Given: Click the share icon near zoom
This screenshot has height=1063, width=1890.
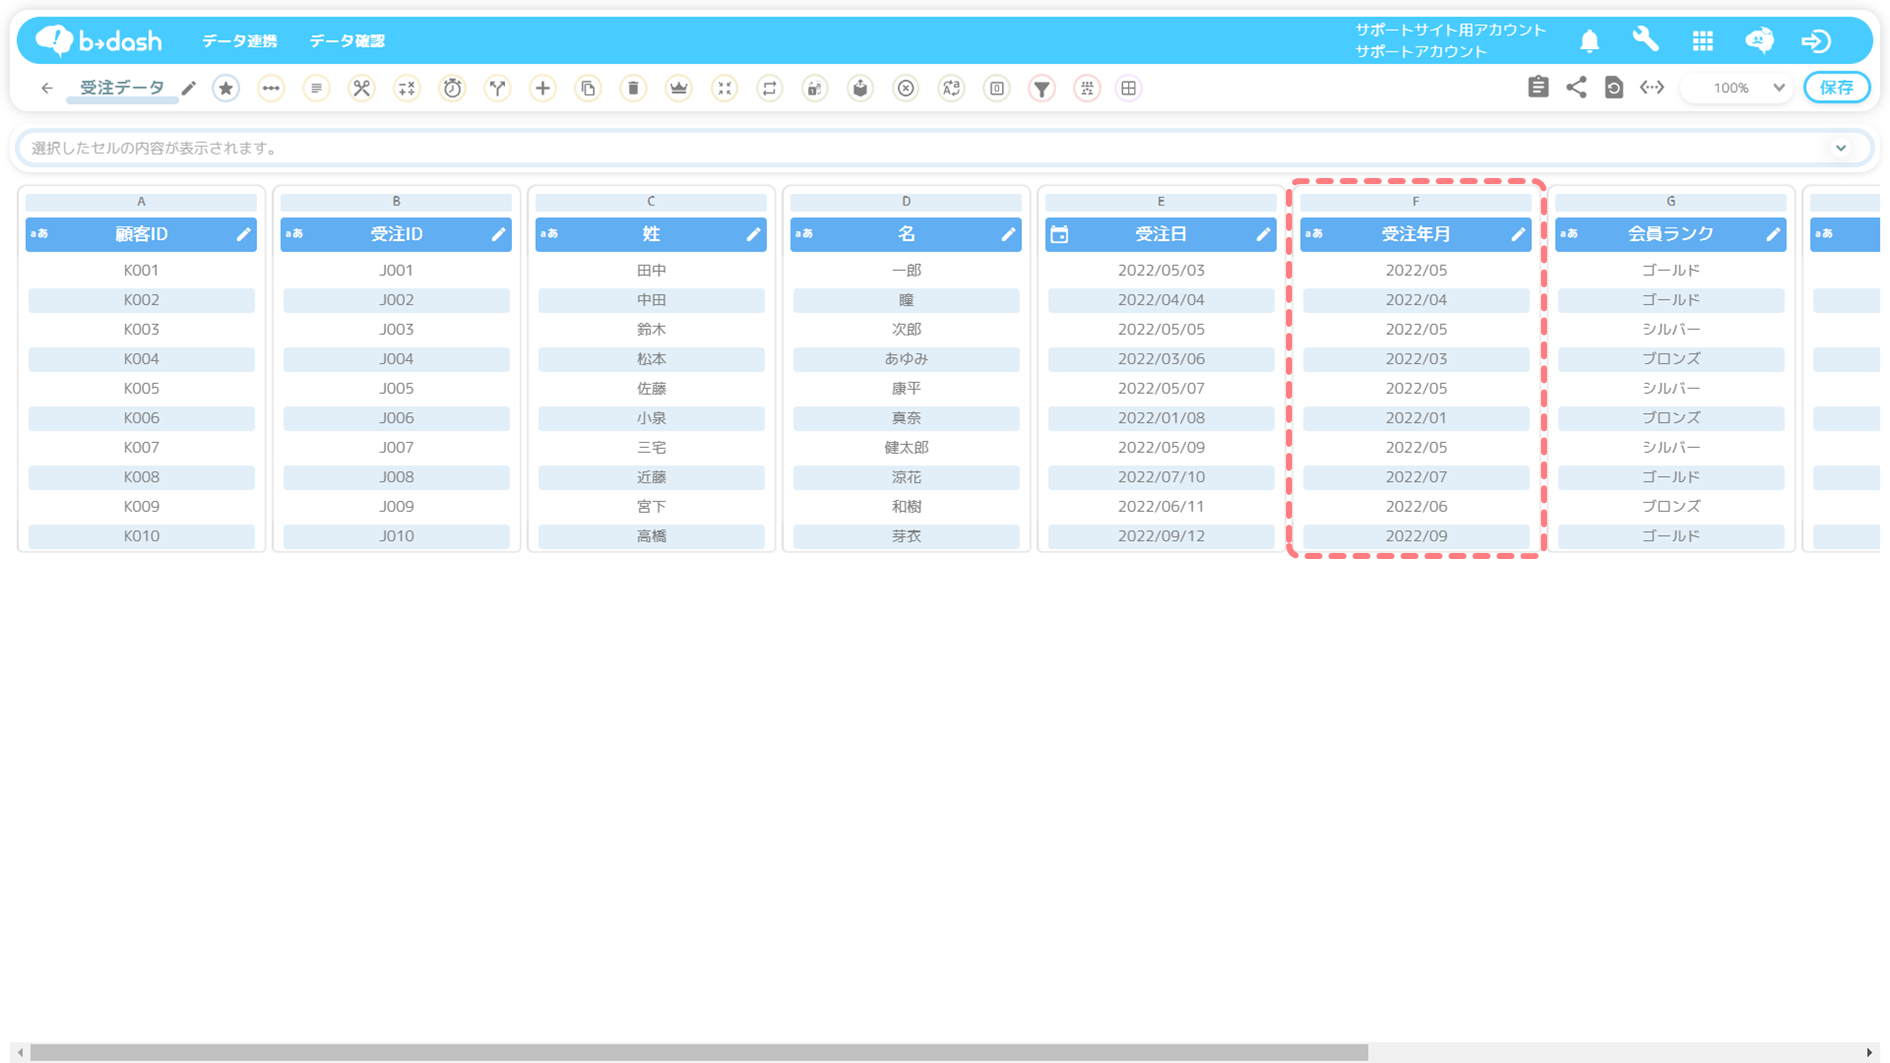Looking at the screenshot, I should pyautogui.click(x=1576, y=87).
